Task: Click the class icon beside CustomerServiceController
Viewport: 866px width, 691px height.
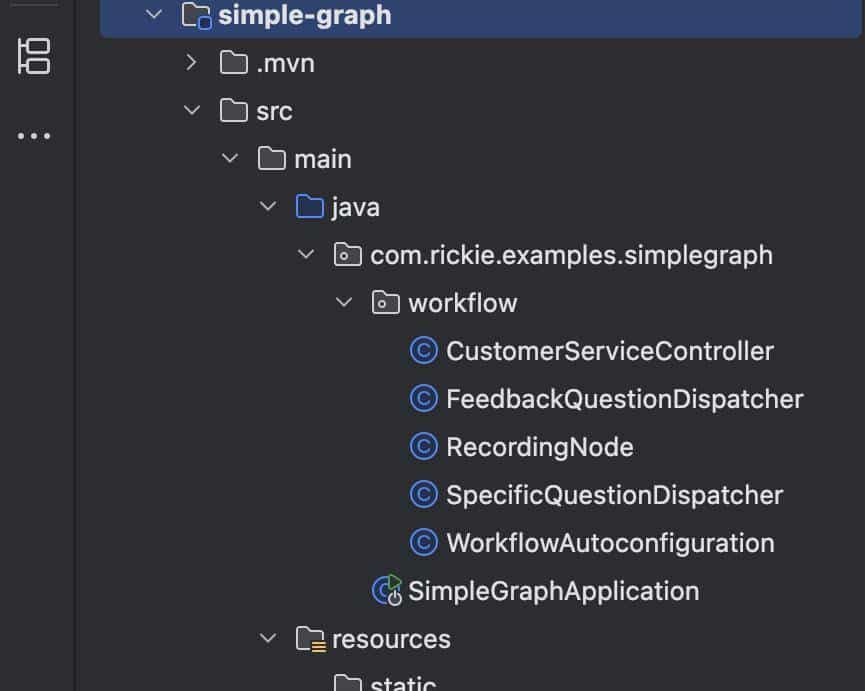Action: click(x=424, y=351)
